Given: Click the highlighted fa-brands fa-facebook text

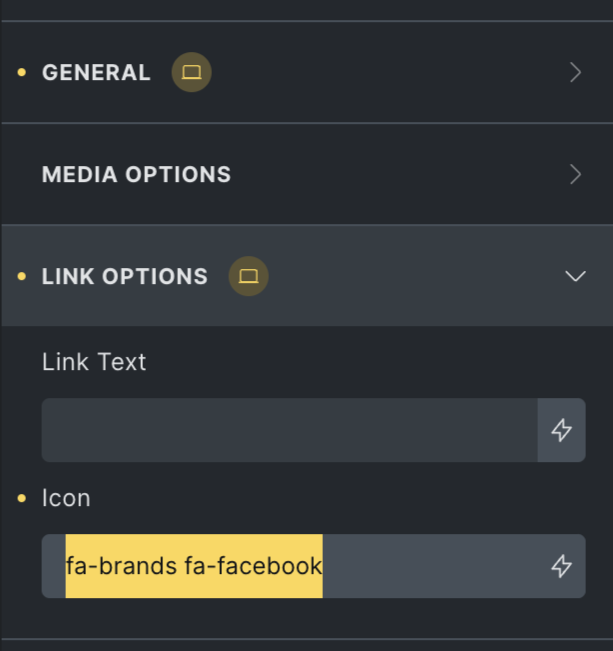Looking at the screenshot, I should tap(194, 566).
